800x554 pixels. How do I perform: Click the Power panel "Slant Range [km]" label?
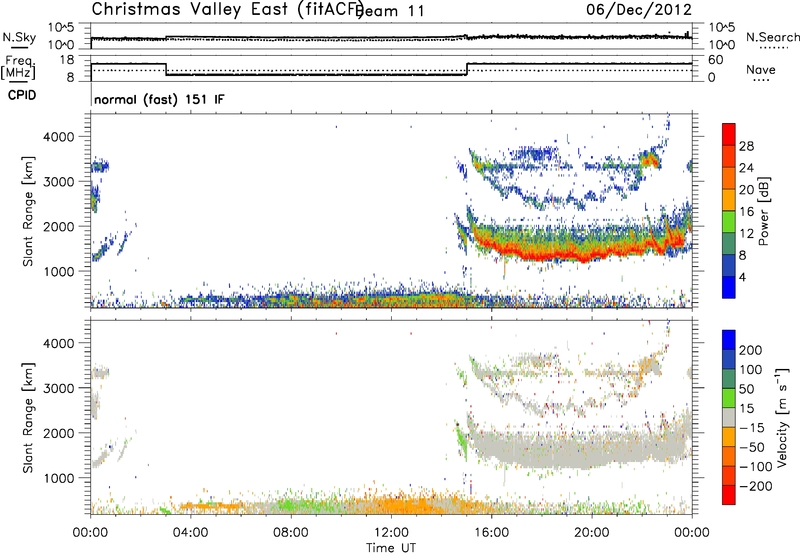click(x=28, y=211)
